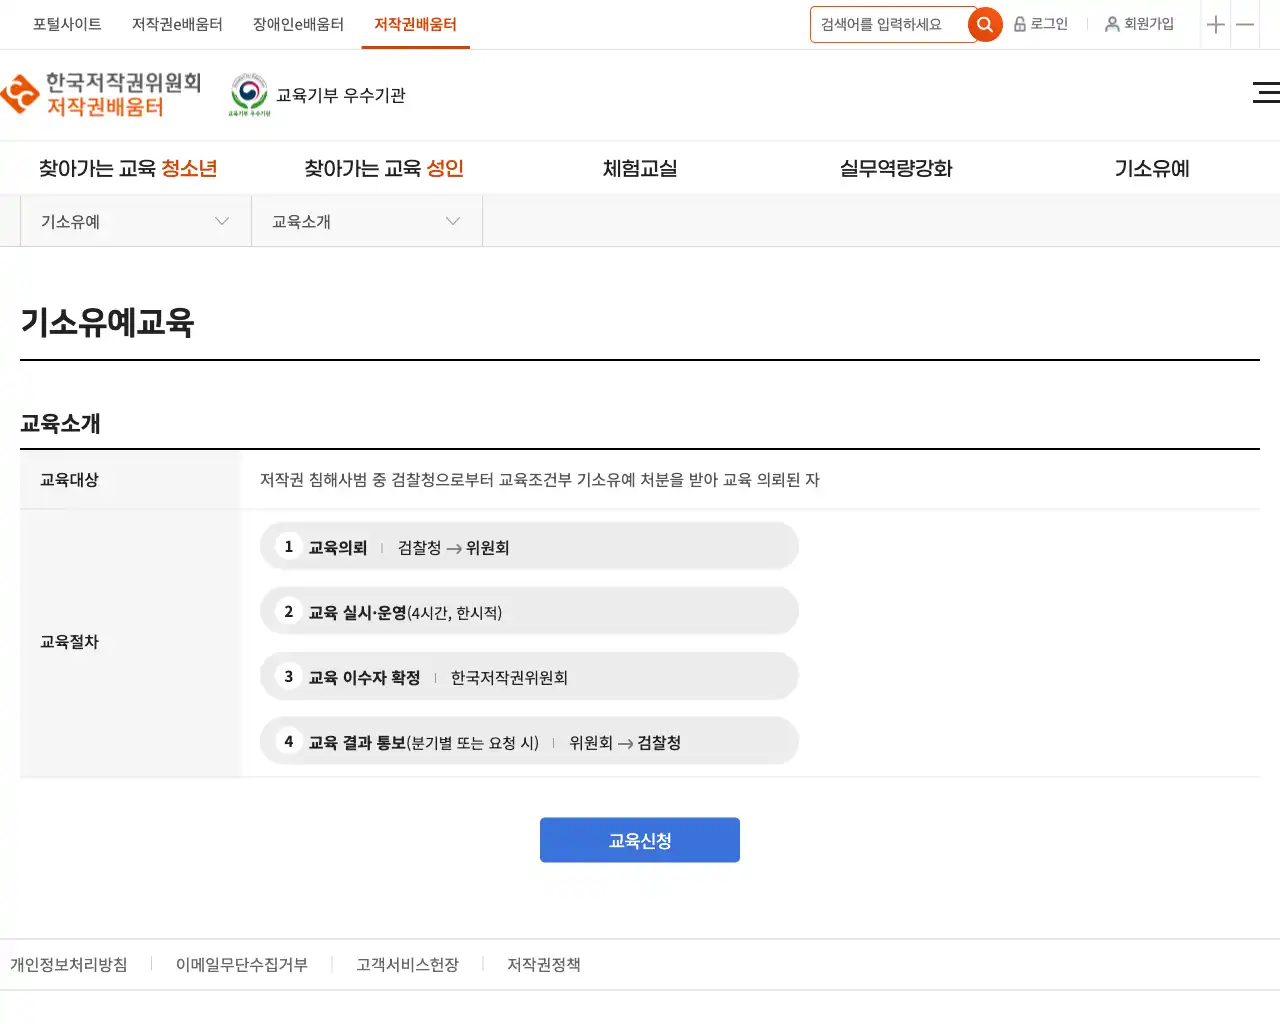This screenshot has width=1280, height=1024.
Task: Open the 찾아가는 교육 청소년 menu
Action: pyautogui.click(x=128, y=169)
